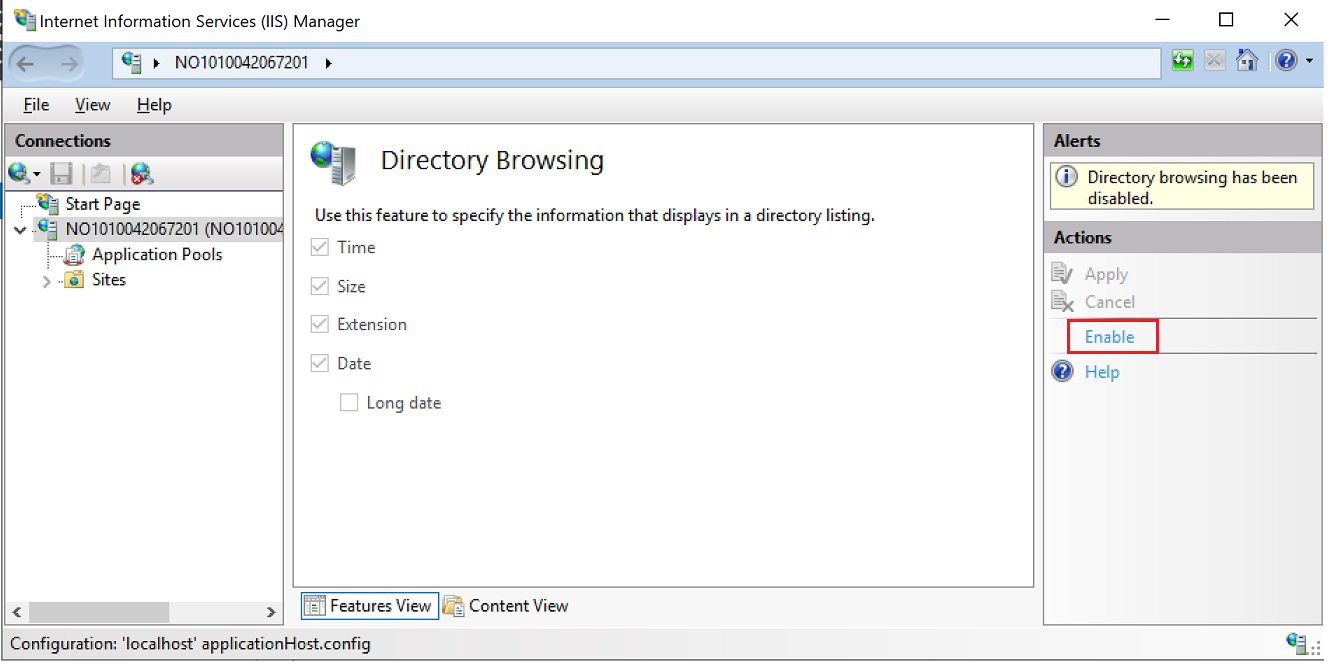Open the File menu

coord(36,105)
